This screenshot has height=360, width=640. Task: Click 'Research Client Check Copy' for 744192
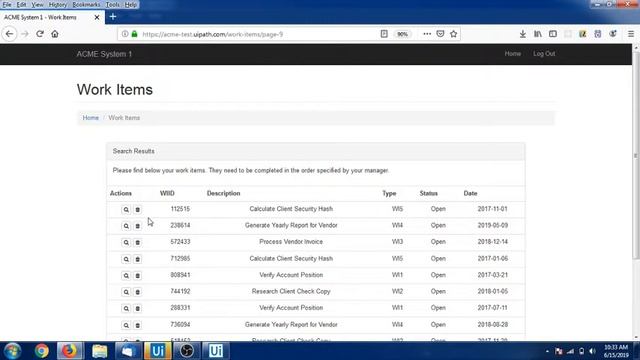coord(291,291)
